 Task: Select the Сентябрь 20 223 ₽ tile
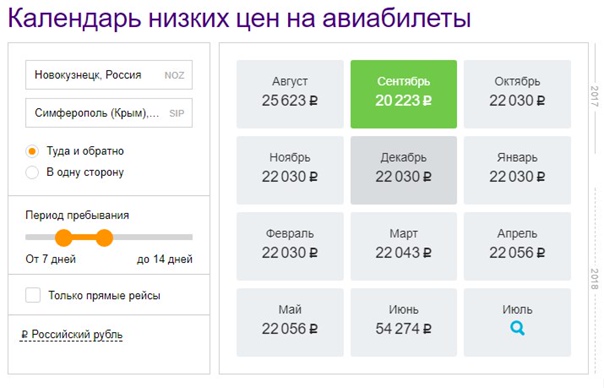click(404, 94)
